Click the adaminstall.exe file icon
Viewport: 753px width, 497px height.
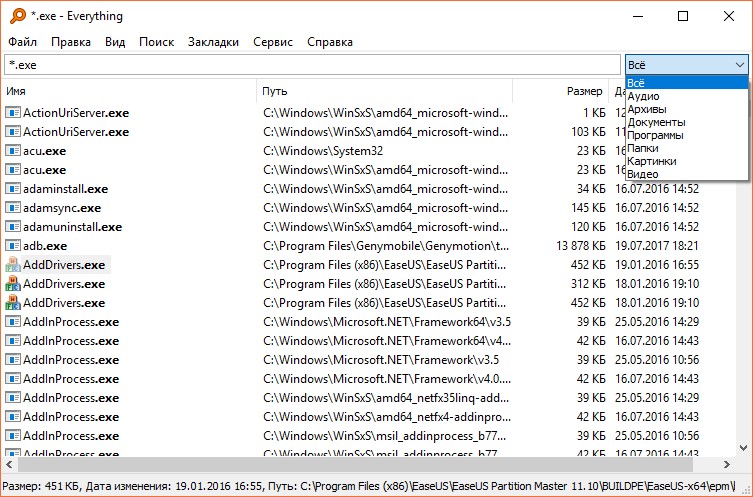tap(13, 189)
